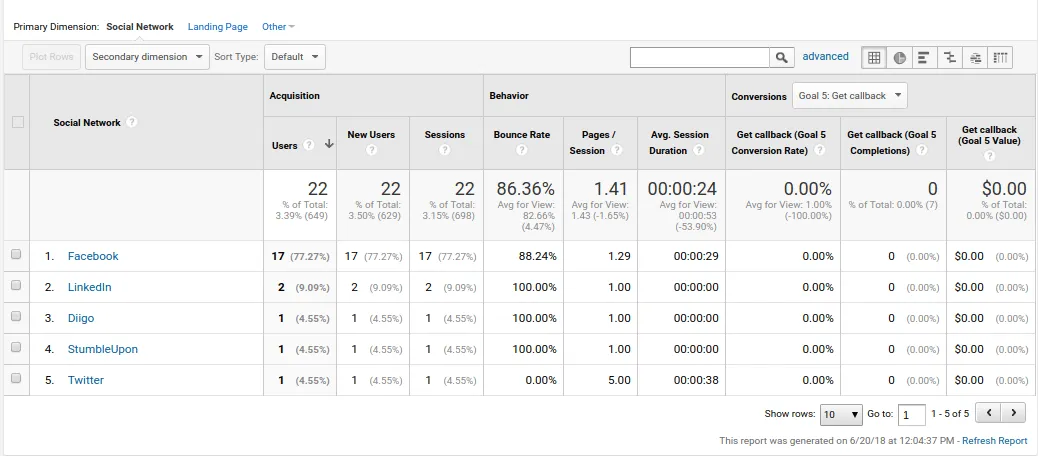Open the Goal 5: Get callback dropdown

[x=850, y=96]
